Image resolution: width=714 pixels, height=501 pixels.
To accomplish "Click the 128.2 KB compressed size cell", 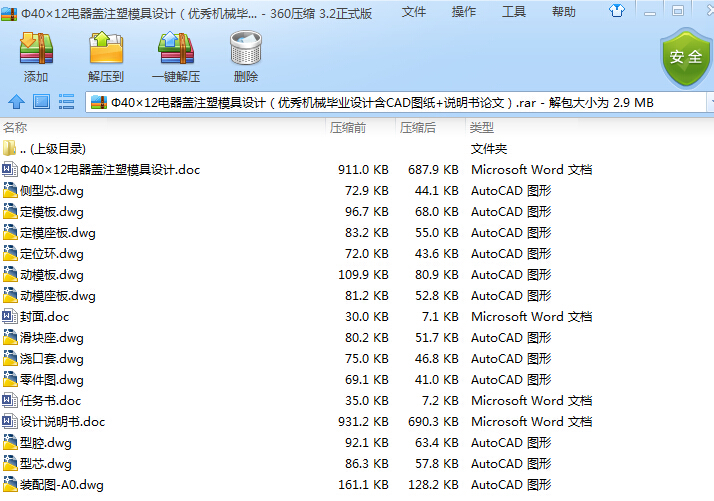I will (433, 485).
